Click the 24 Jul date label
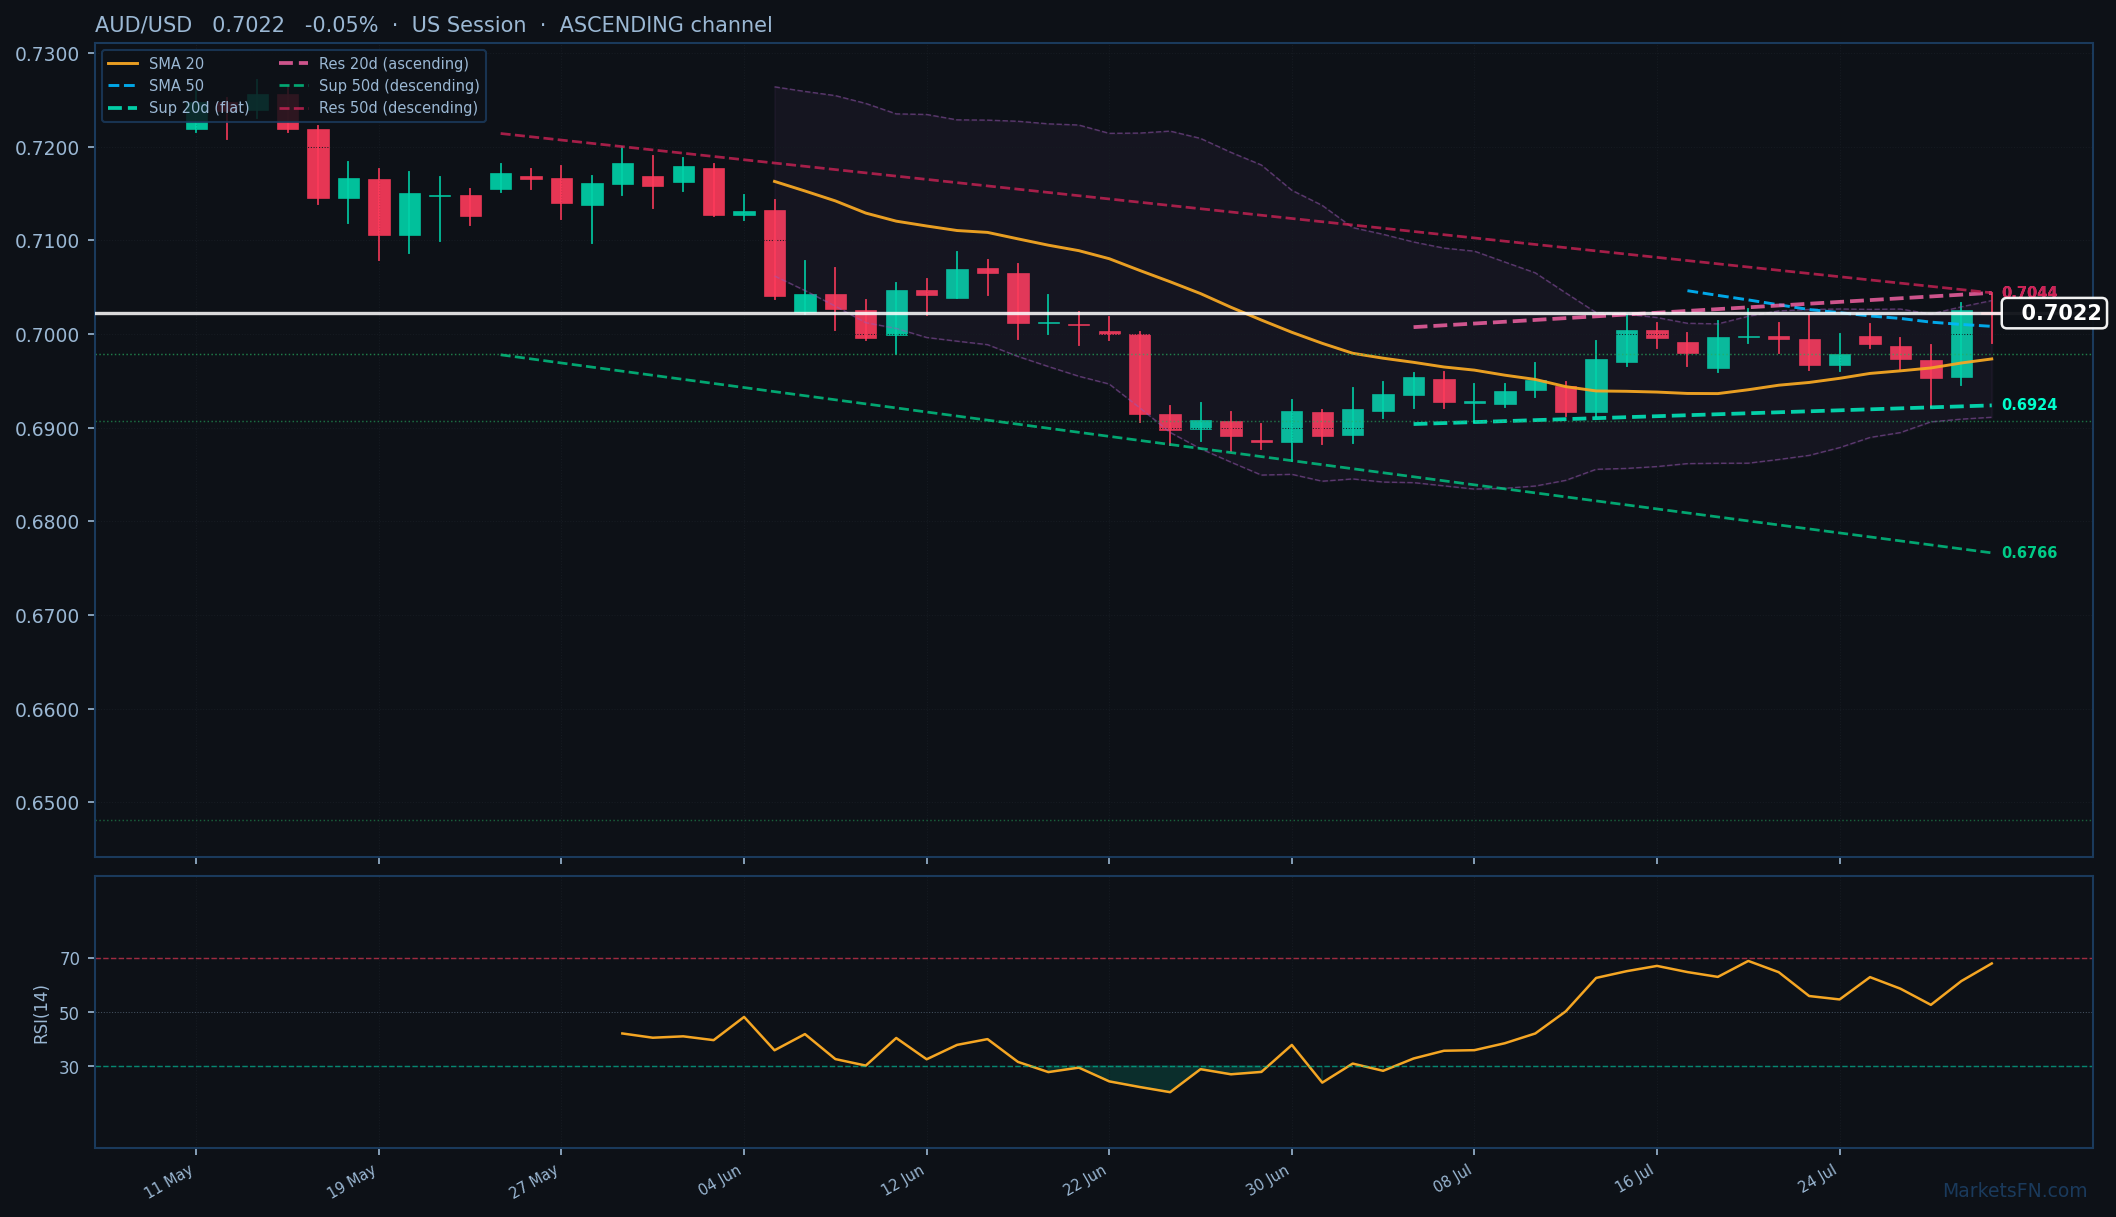Image resolution: width=2116 pixels, height=1217 pixels. click(x=1818, y=1180)
